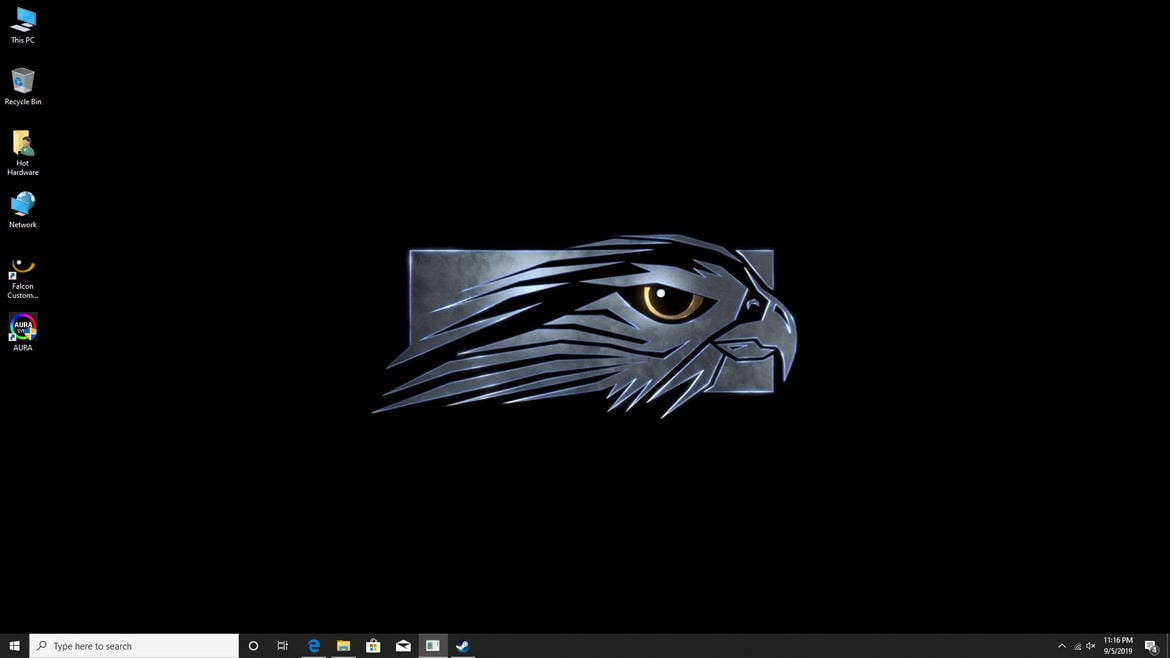
Task: Open the Windows Start menu
Action: point(14,646)
